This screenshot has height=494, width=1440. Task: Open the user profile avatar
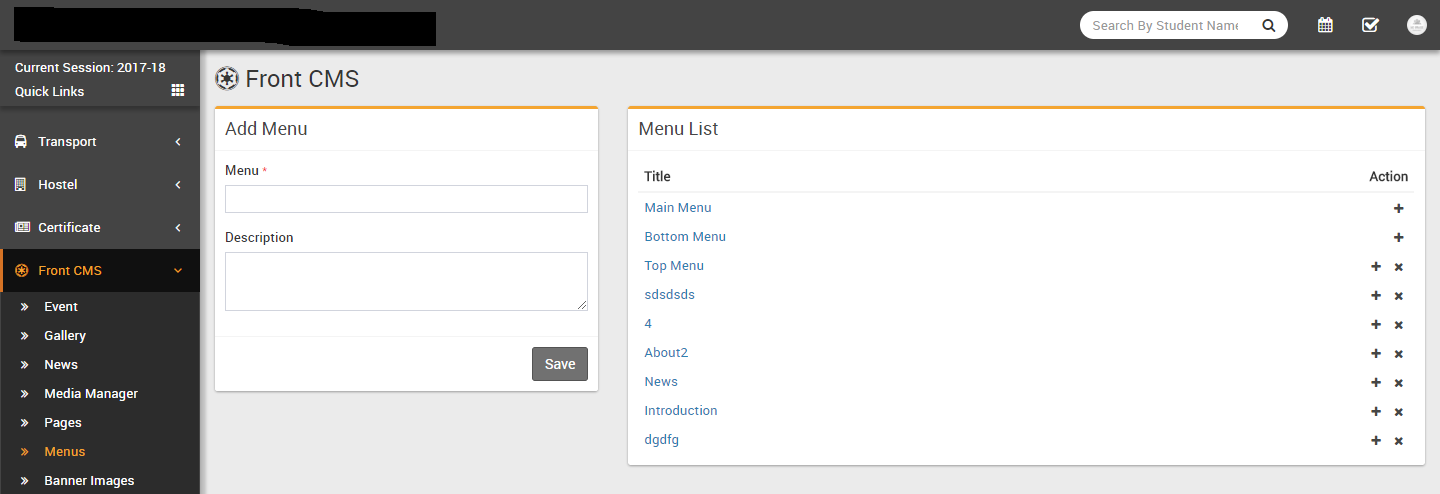[x=1416, y=25]
